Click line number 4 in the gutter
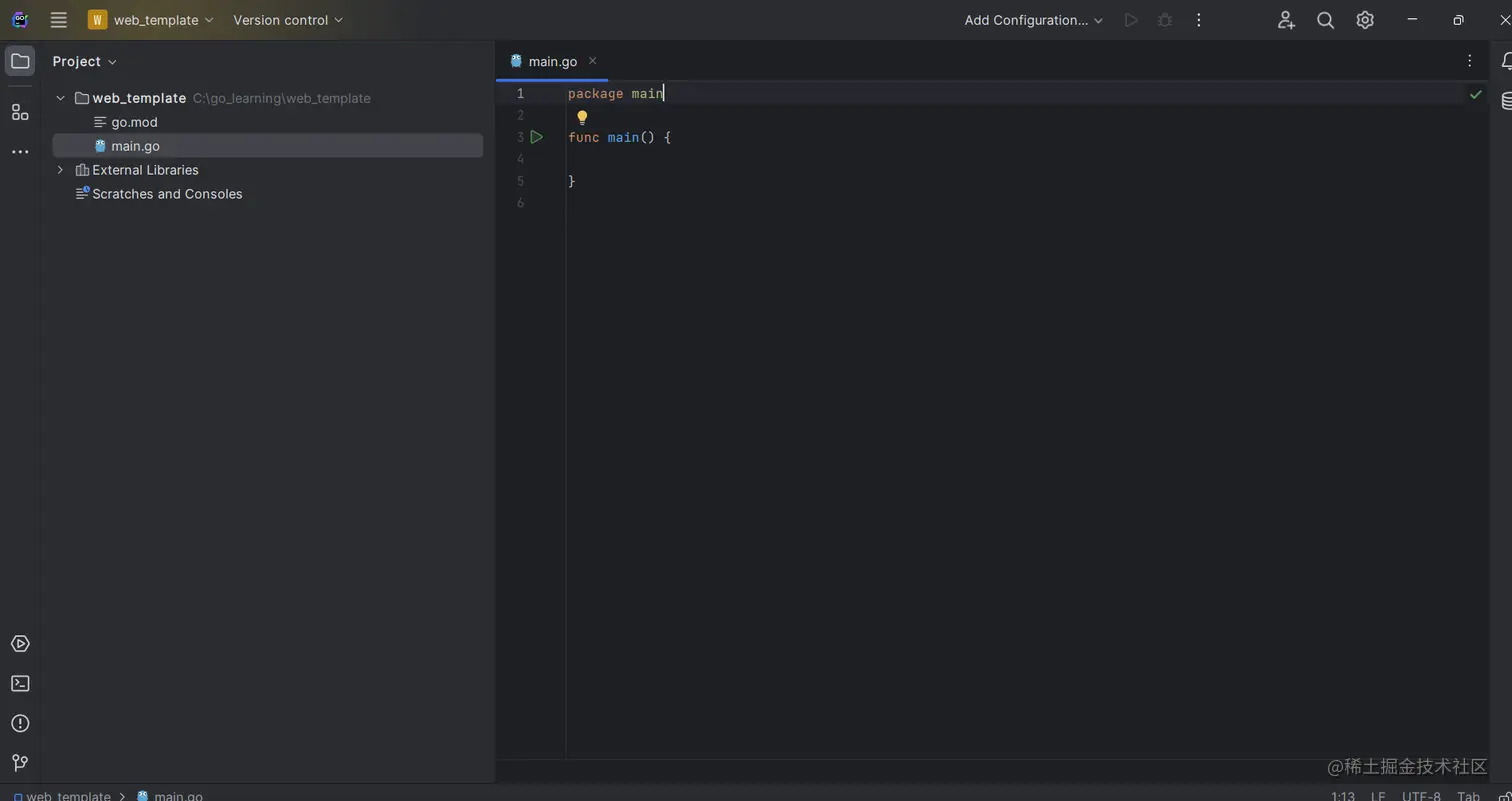 pos(520,159)
